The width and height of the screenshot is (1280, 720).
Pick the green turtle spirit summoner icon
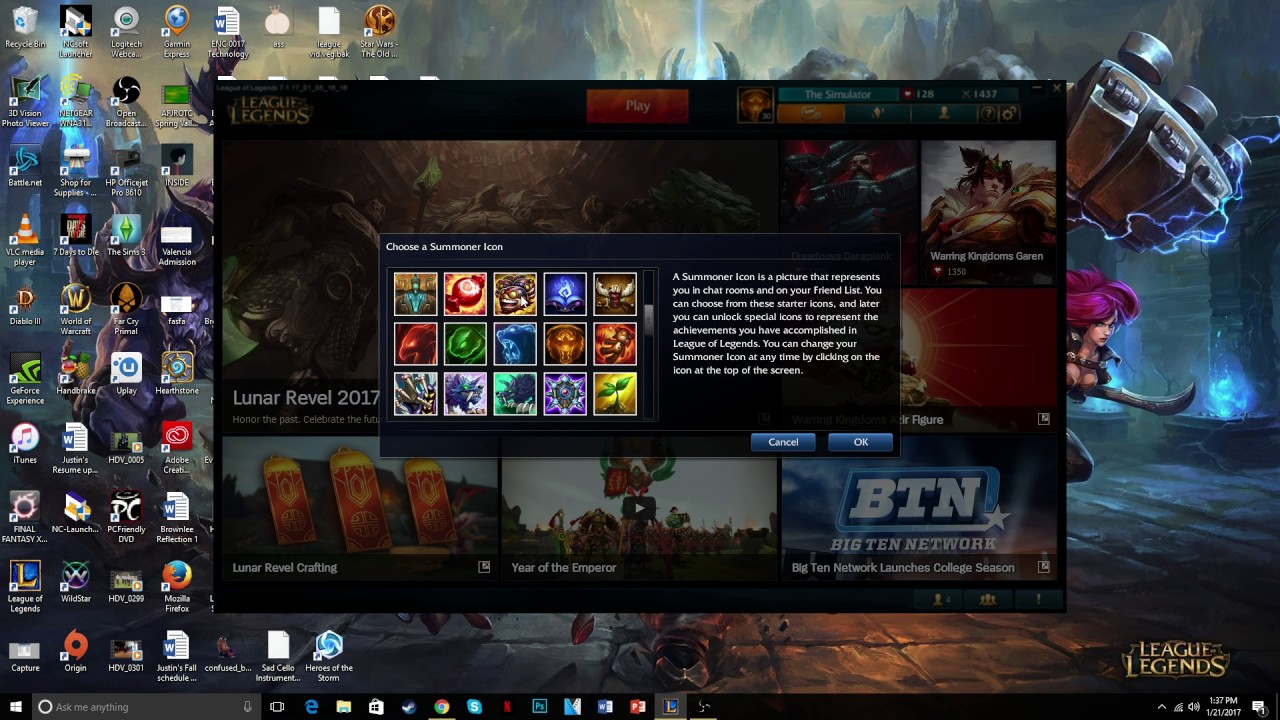pos(465,344)
